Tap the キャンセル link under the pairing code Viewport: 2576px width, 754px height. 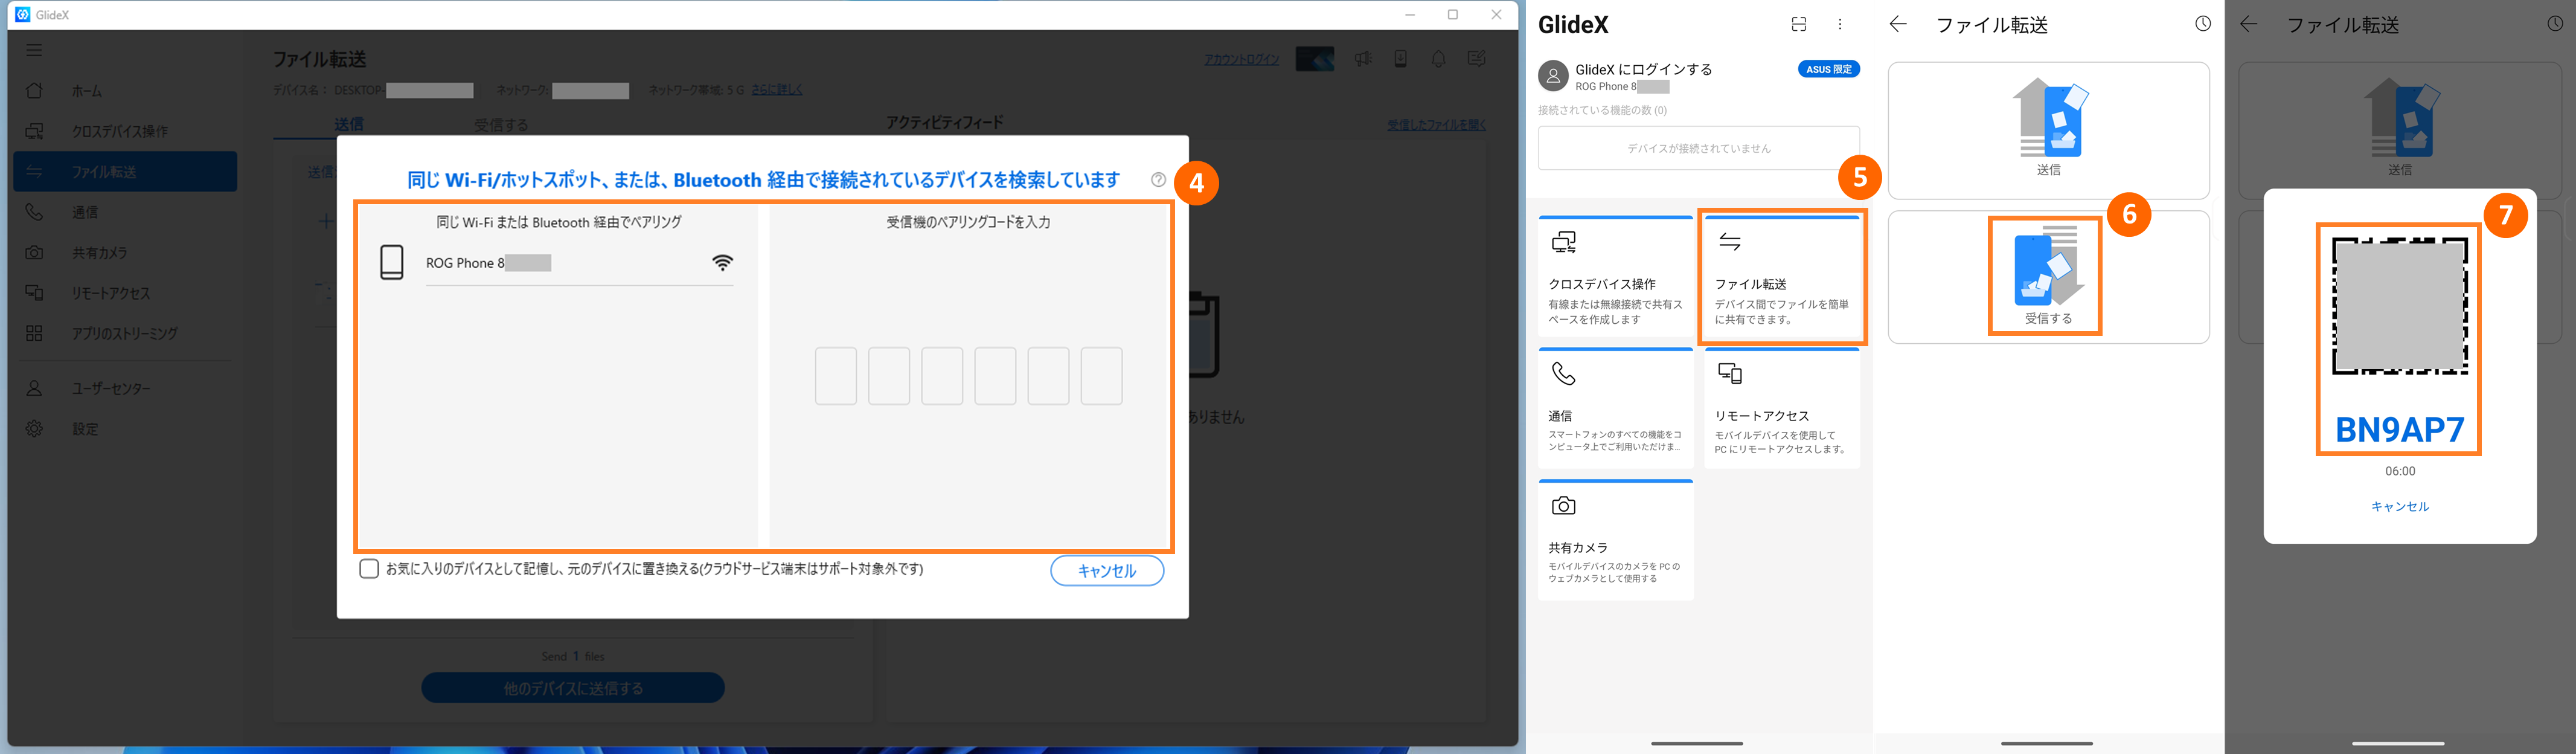click(2399, 506)
